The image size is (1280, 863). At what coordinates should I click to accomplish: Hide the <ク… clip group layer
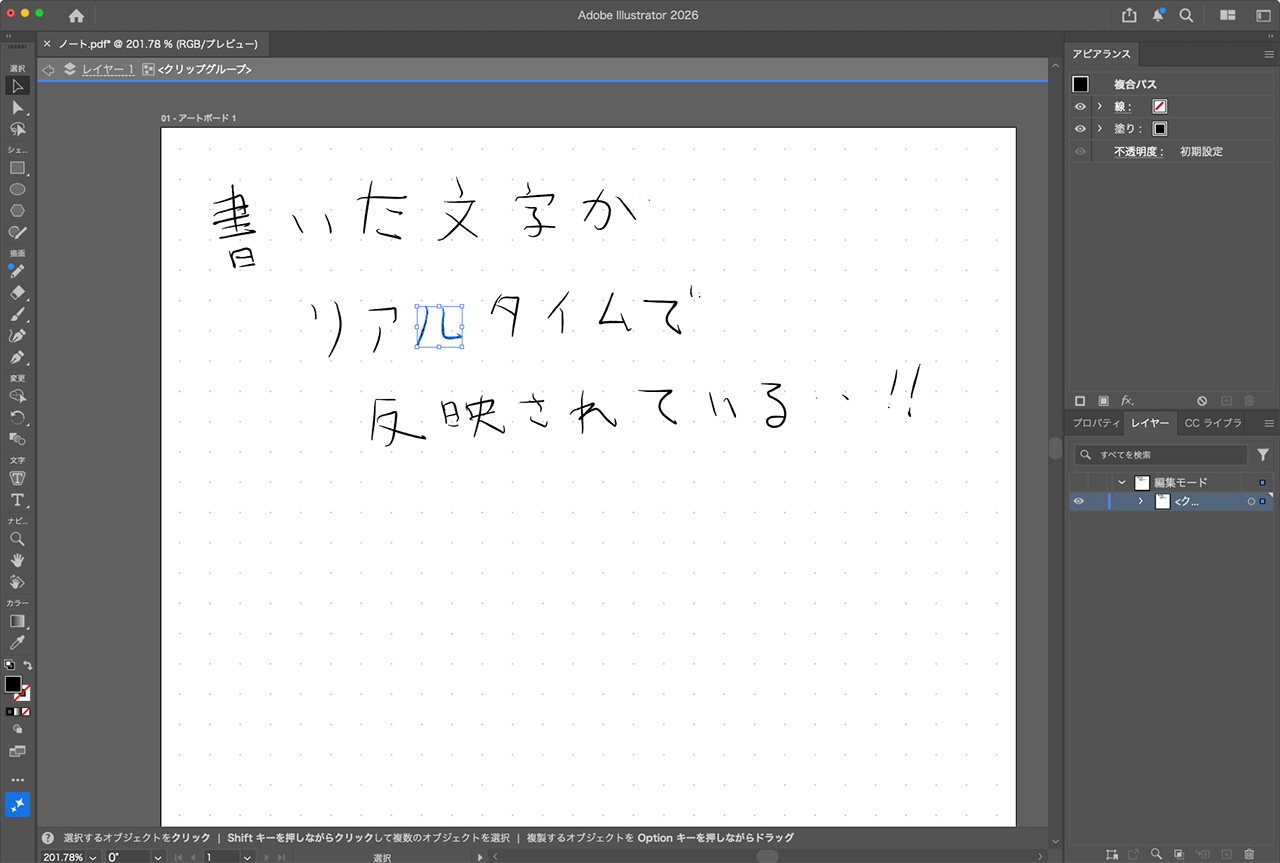coord(1079,502)
